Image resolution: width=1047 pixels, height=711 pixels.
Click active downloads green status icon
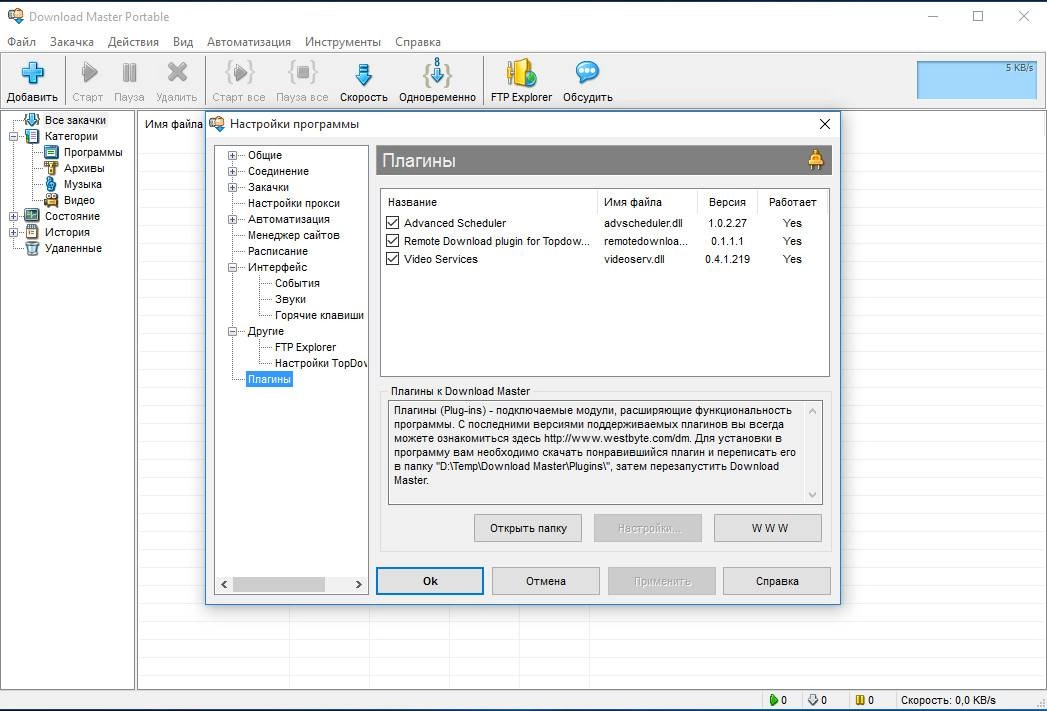[773, 700]
